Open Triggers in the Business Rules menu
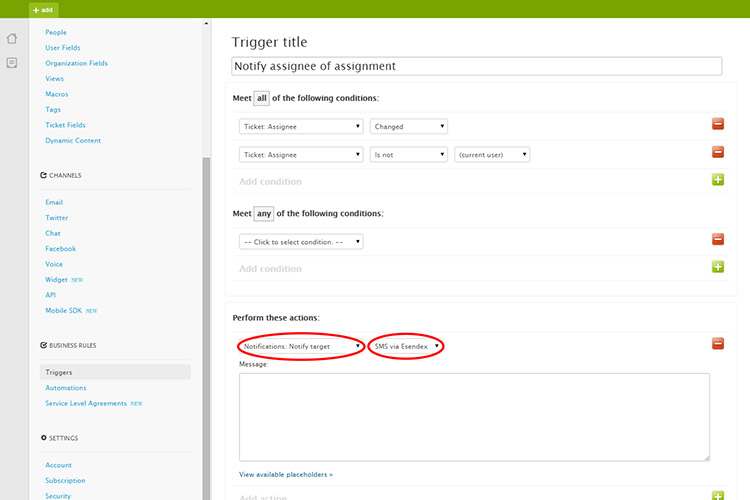The width and height of the screenshot is (750, 500). click(x=59, y=372)
